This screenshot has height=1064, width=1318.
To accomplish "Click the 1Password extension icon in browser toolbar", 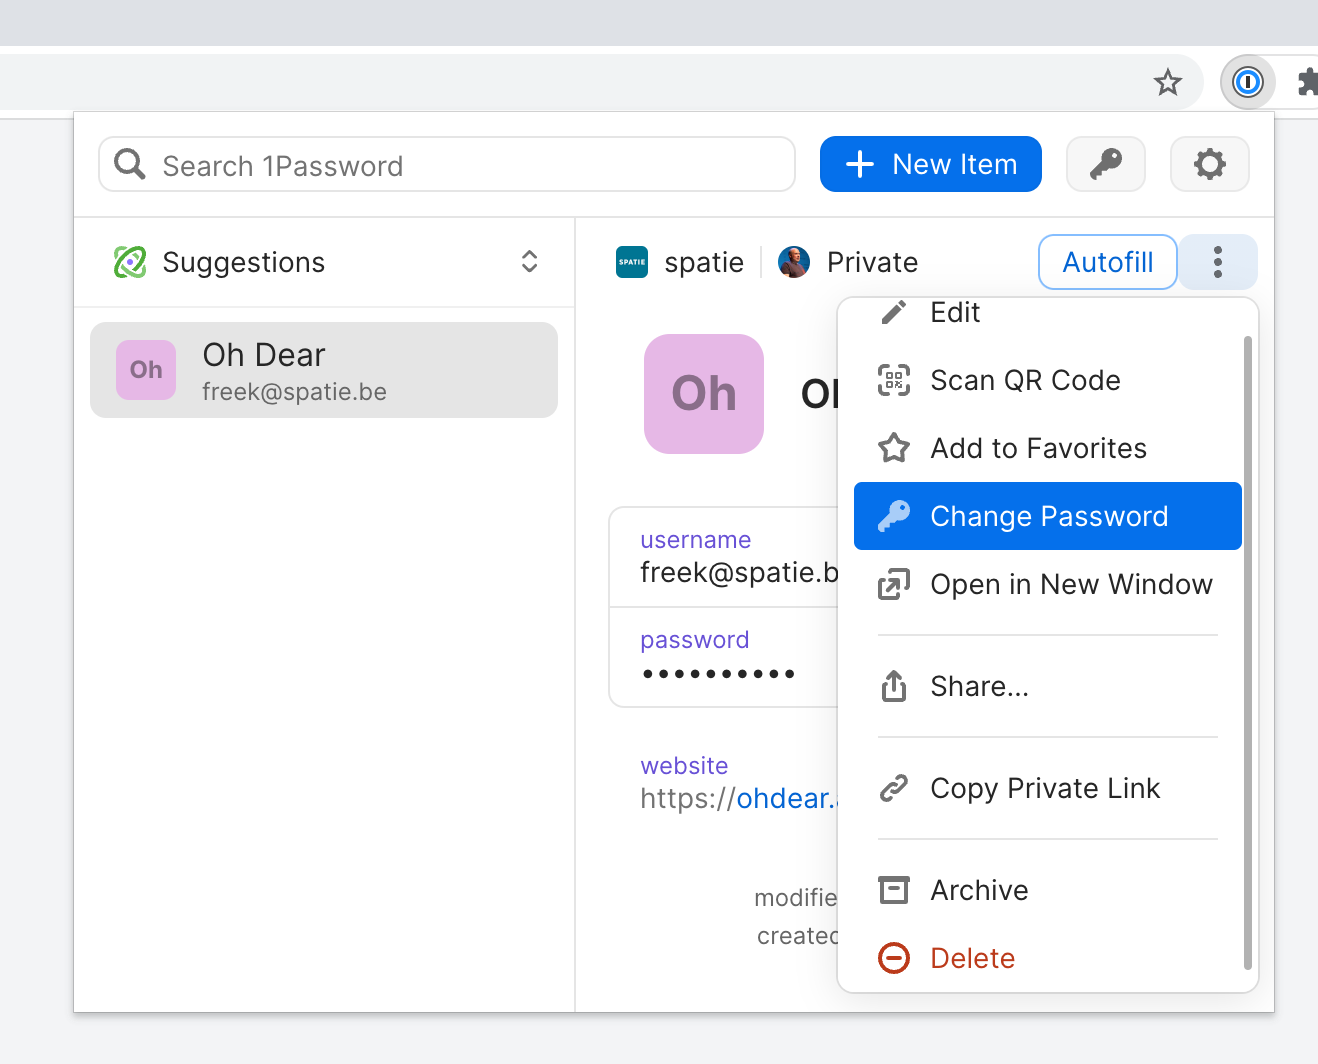I will (1247, 82).
